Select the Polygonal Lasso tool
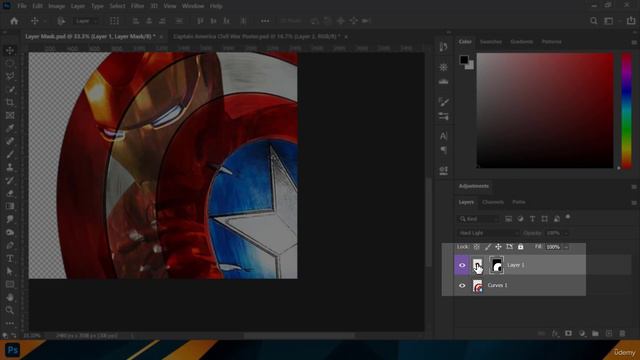Viewport: 640px width, 360px height. [10, 76]
